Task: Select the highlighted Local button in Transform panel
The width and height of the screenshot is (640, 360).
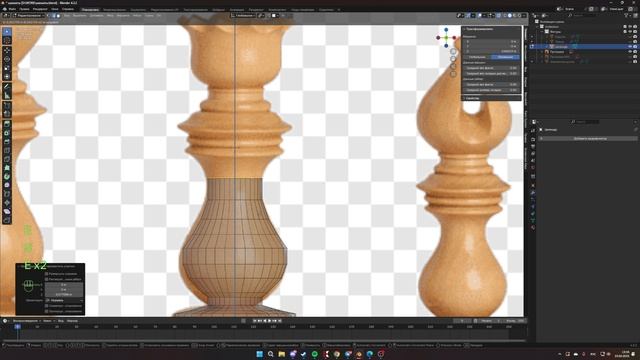Action: tap(505, 57)
